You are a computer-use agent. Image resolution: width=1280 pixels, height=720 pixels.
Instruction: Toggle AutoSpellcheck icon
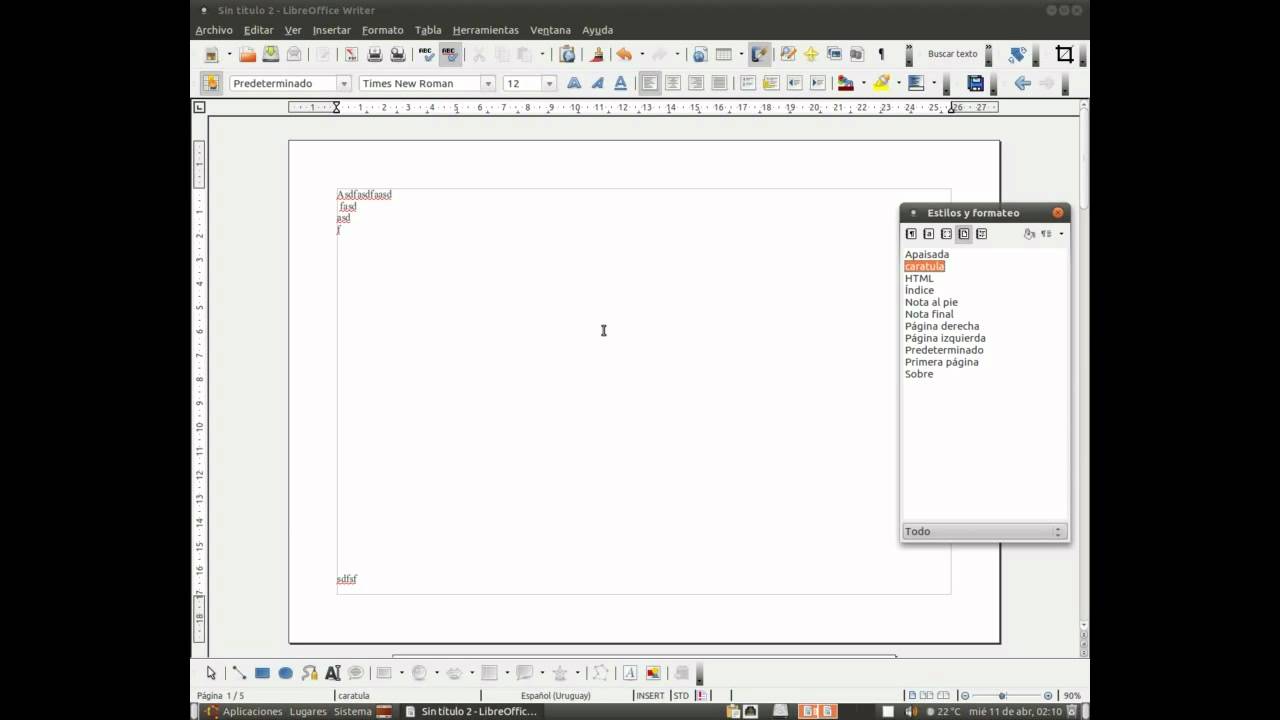coord(450,55)
